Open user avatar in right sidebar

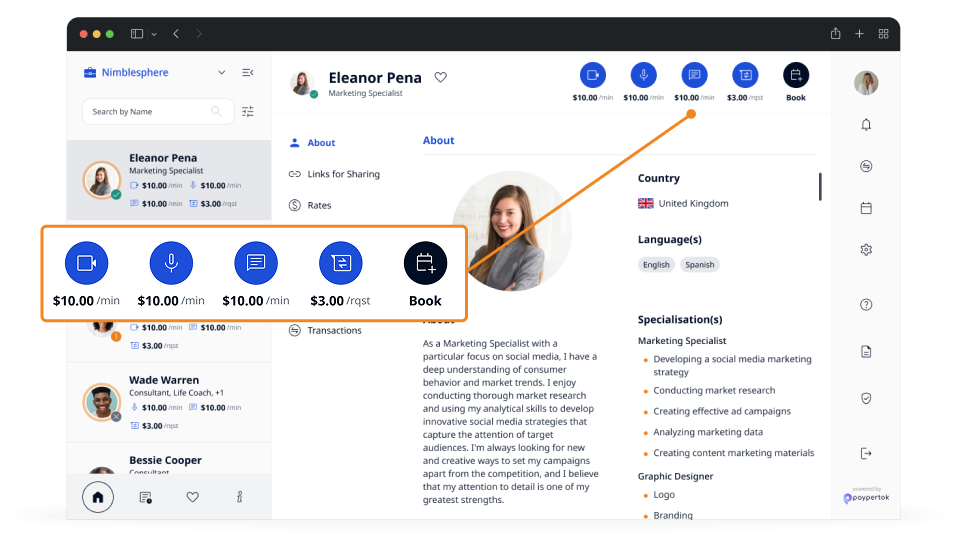point(866,83)
